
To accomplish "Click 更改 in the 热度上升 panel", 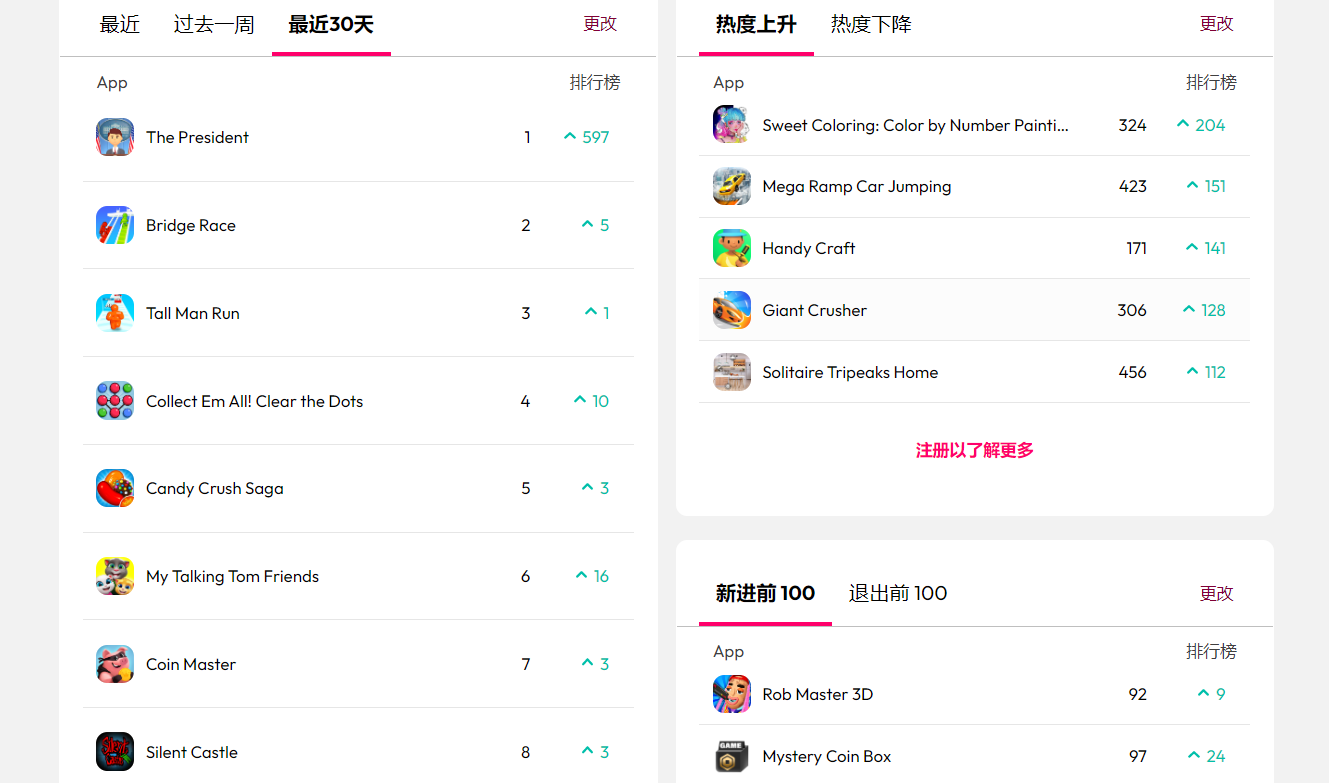I will point(1216,24).
